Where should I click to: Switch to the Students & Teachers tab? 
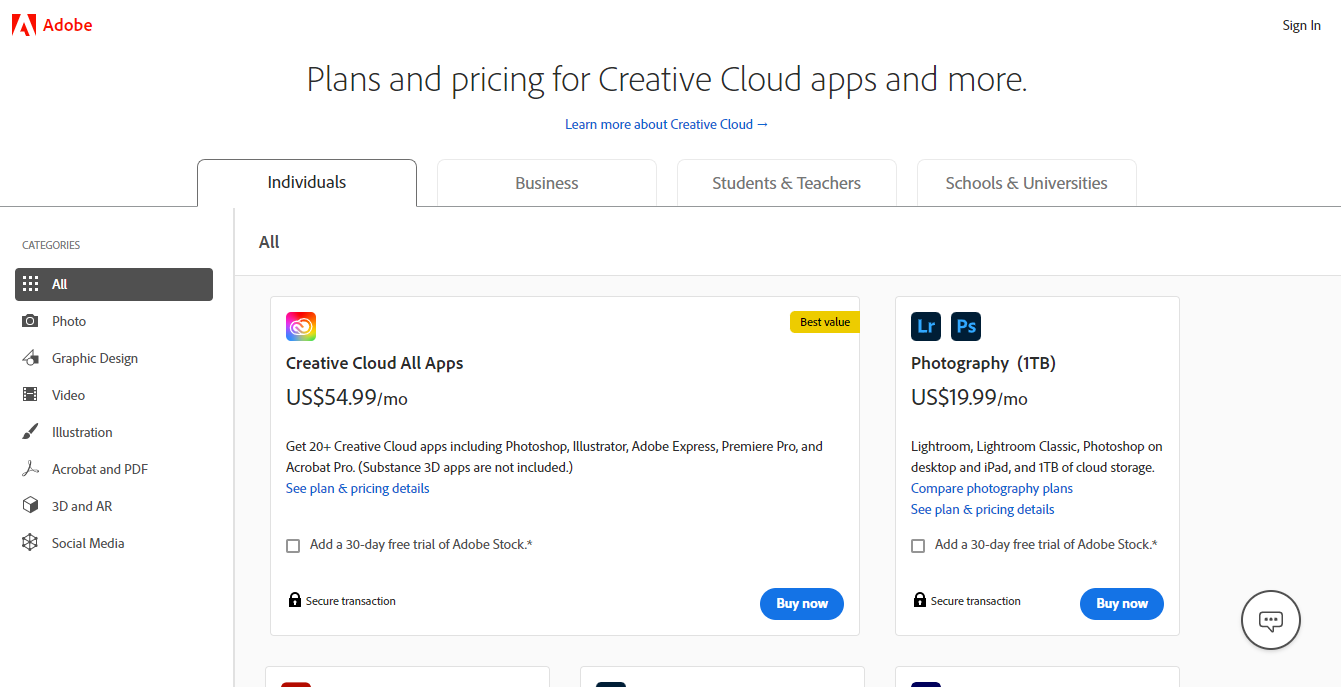pyautogui.click(x=786, y=183)
